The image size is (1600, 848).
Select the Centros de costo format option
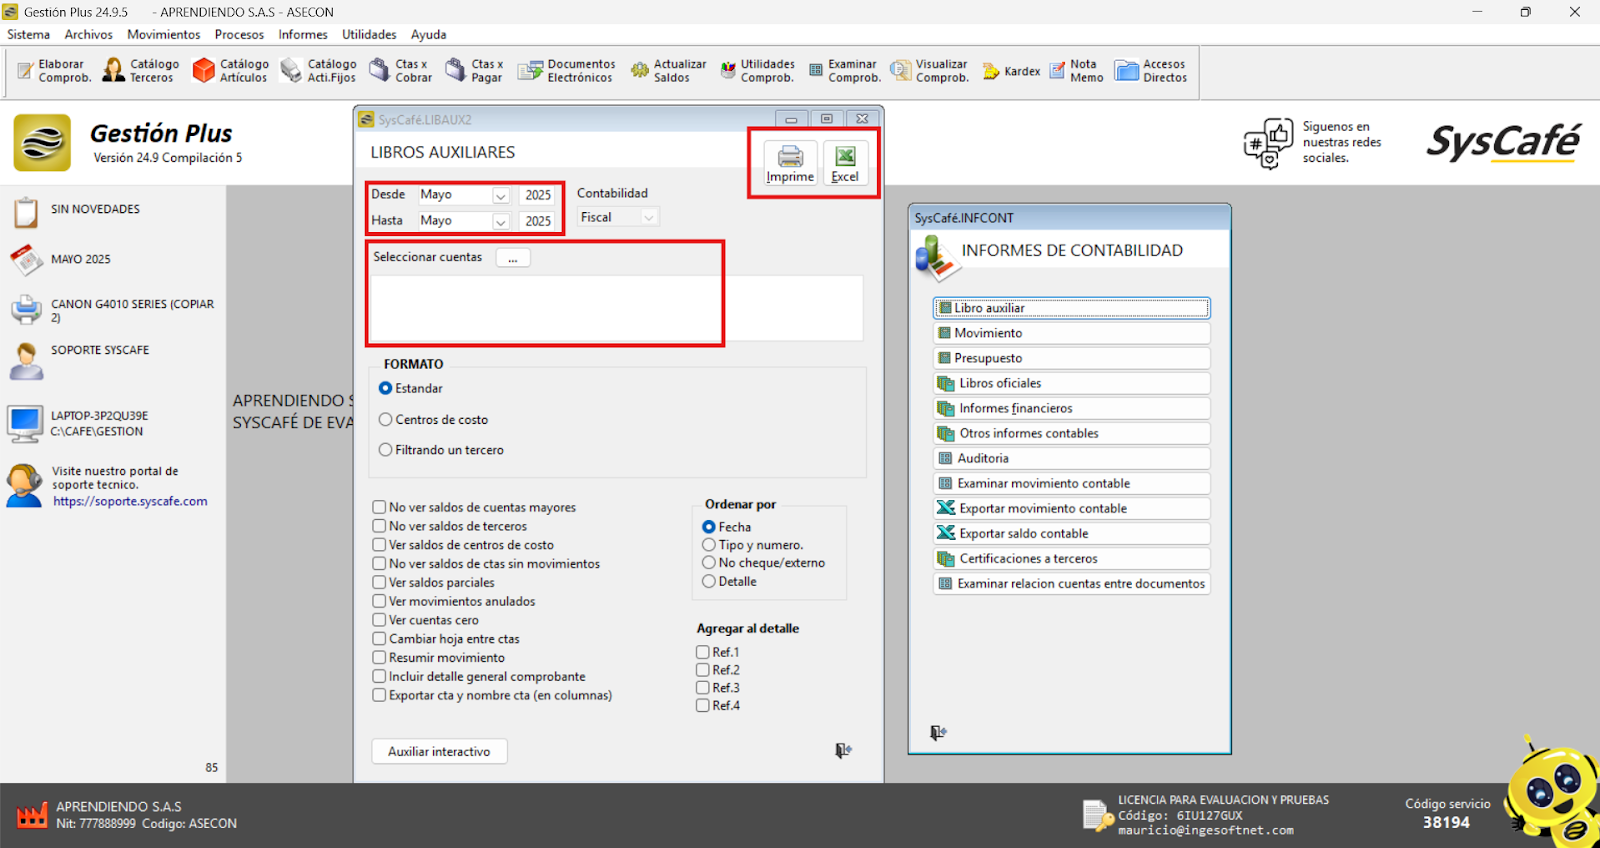386,420
